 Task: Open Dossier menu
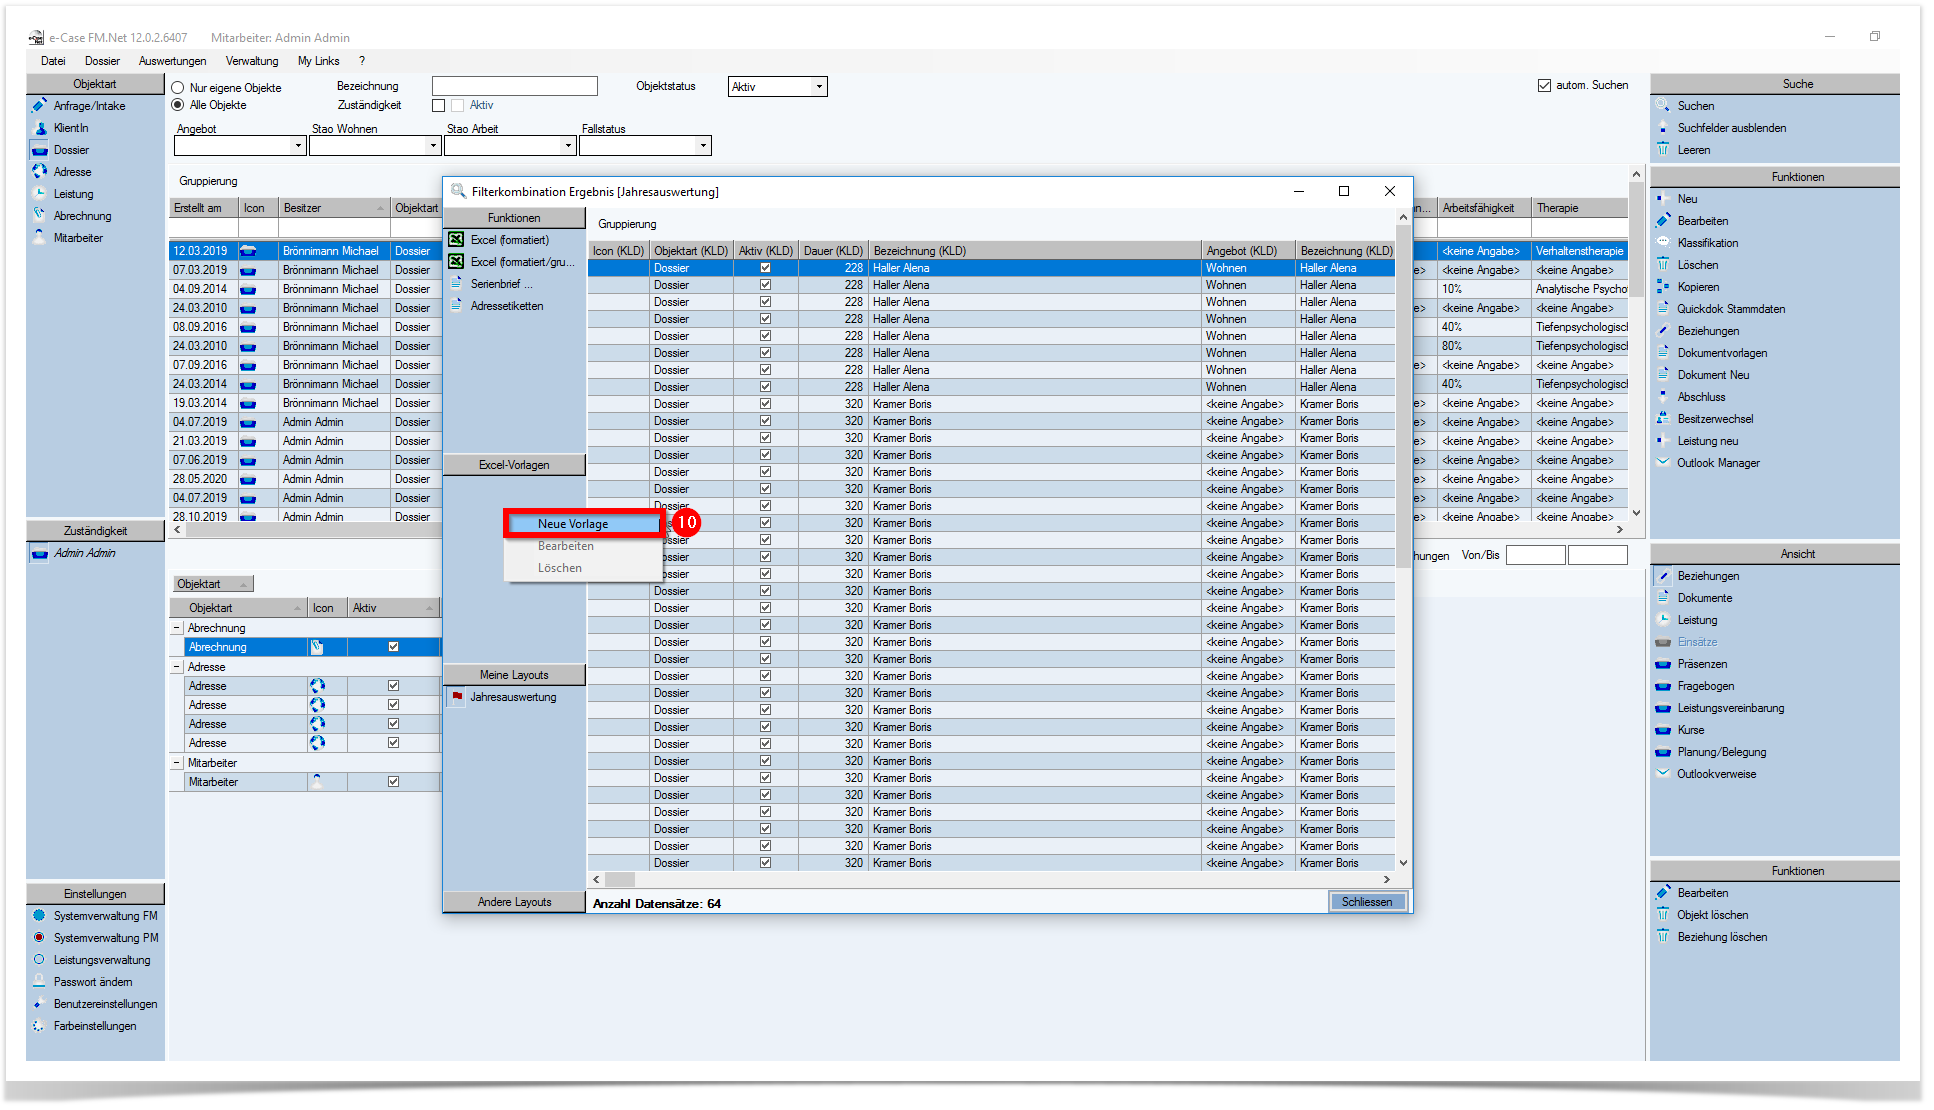(x=102, y=61)
